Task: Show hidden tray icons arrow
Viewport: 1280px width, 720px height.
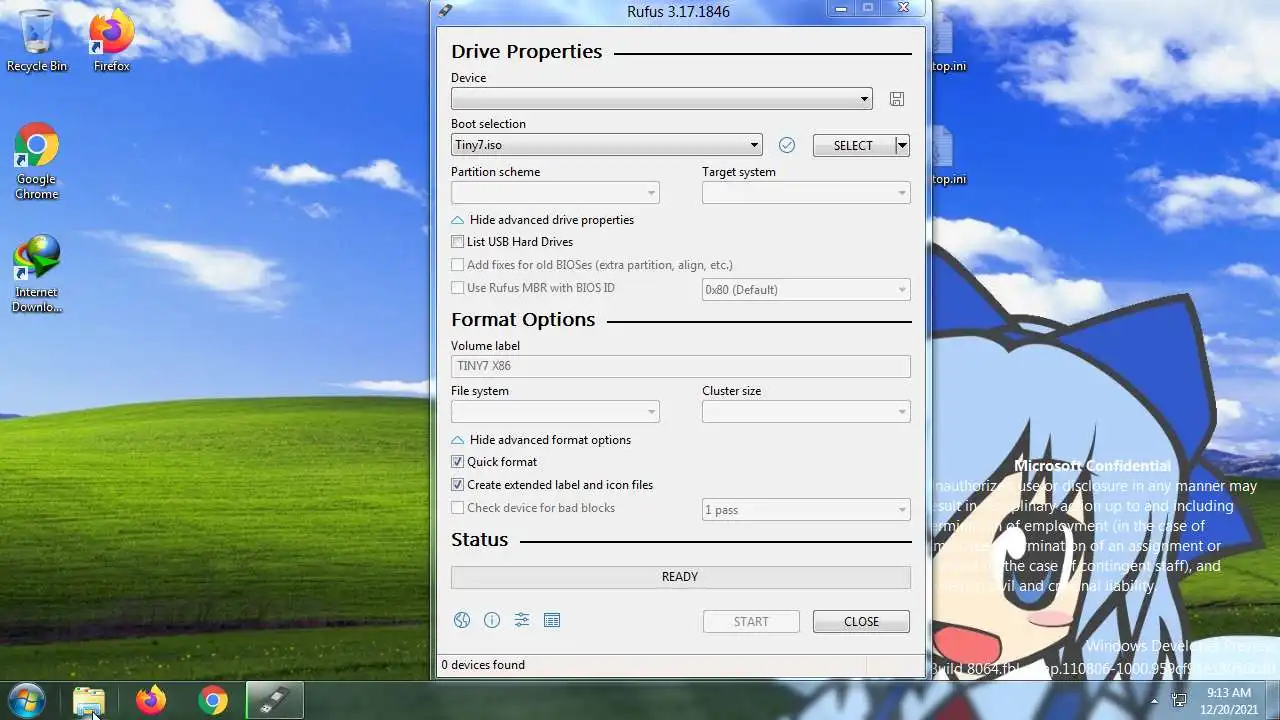Action: coord(1154,700)
